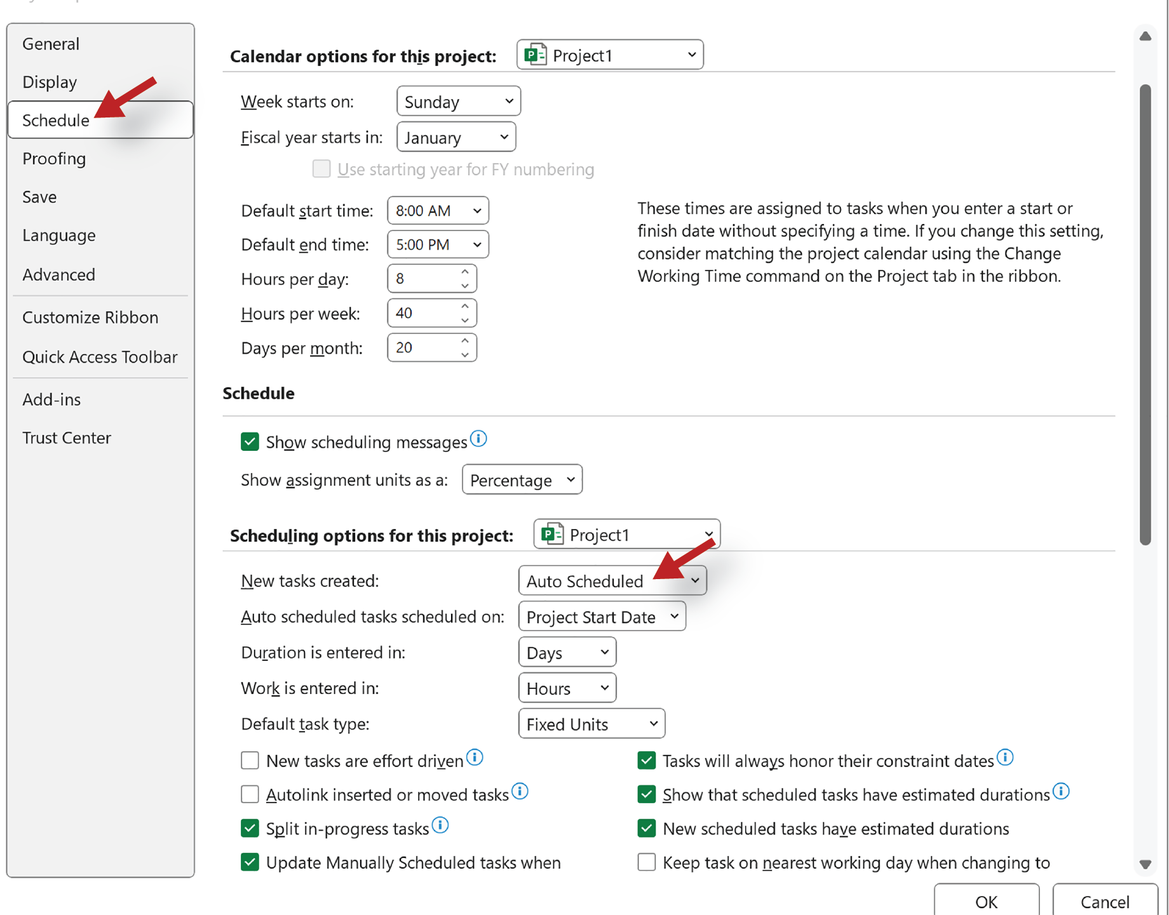
Task: Increase Hours per day value
Action: coord(464,272)
